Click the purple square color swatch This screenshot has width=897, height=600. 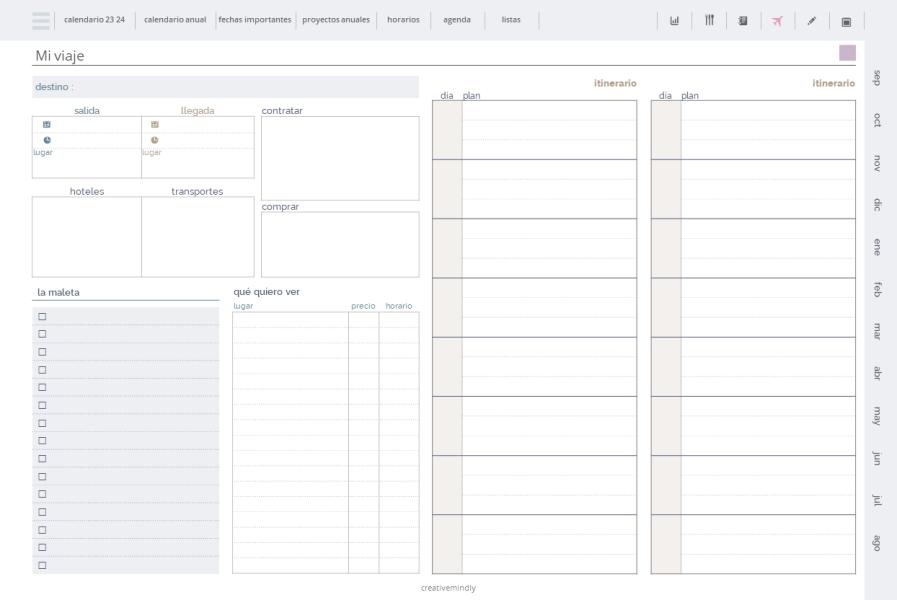[847, 53]
